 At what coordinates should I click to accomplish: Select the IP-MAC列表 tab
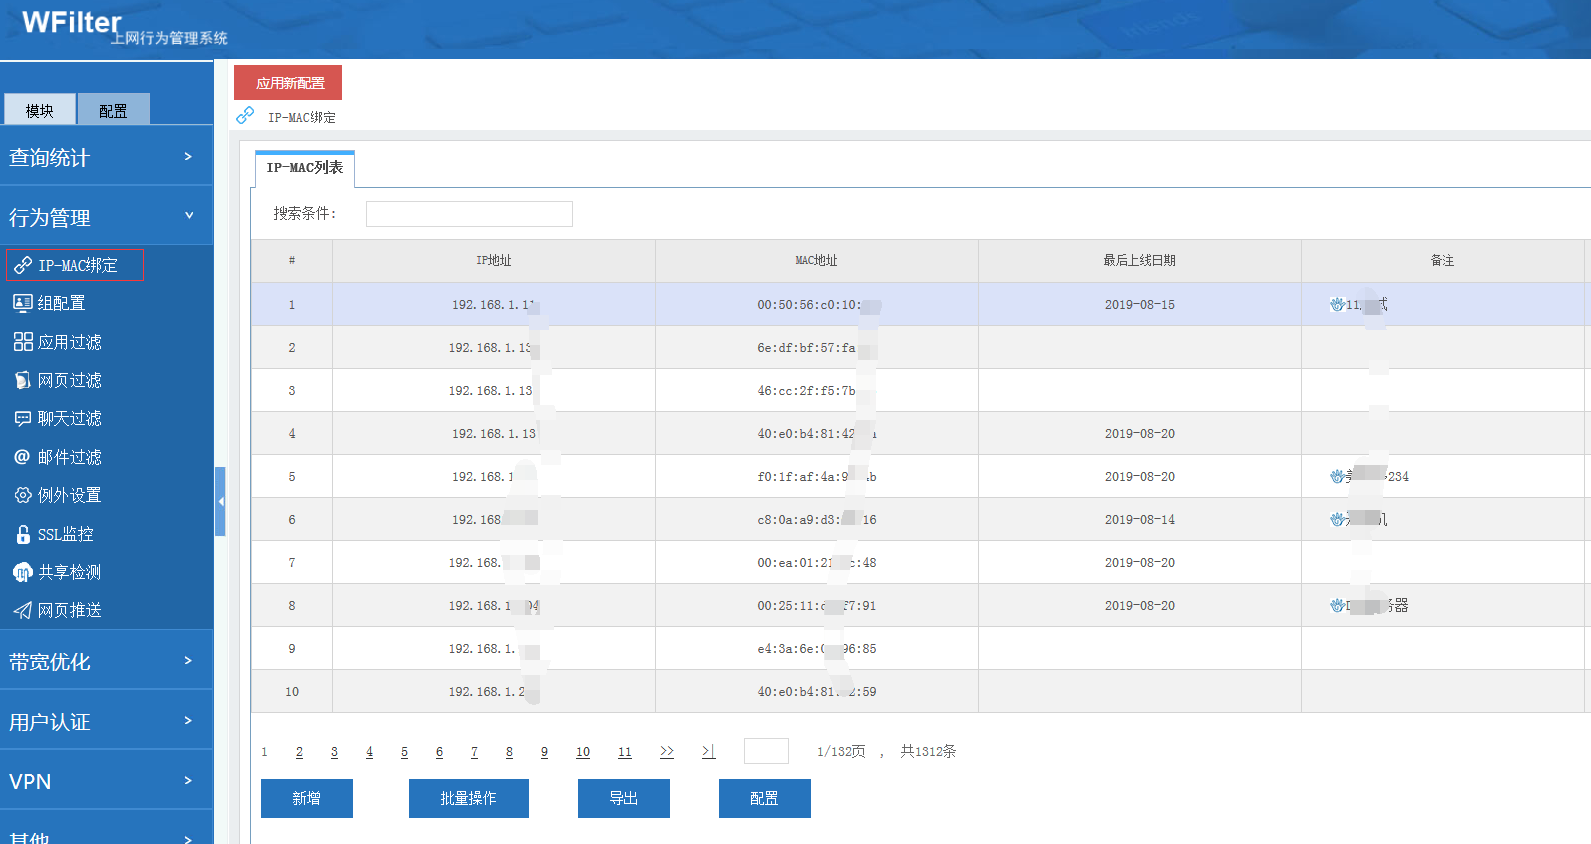click(305, 168)
